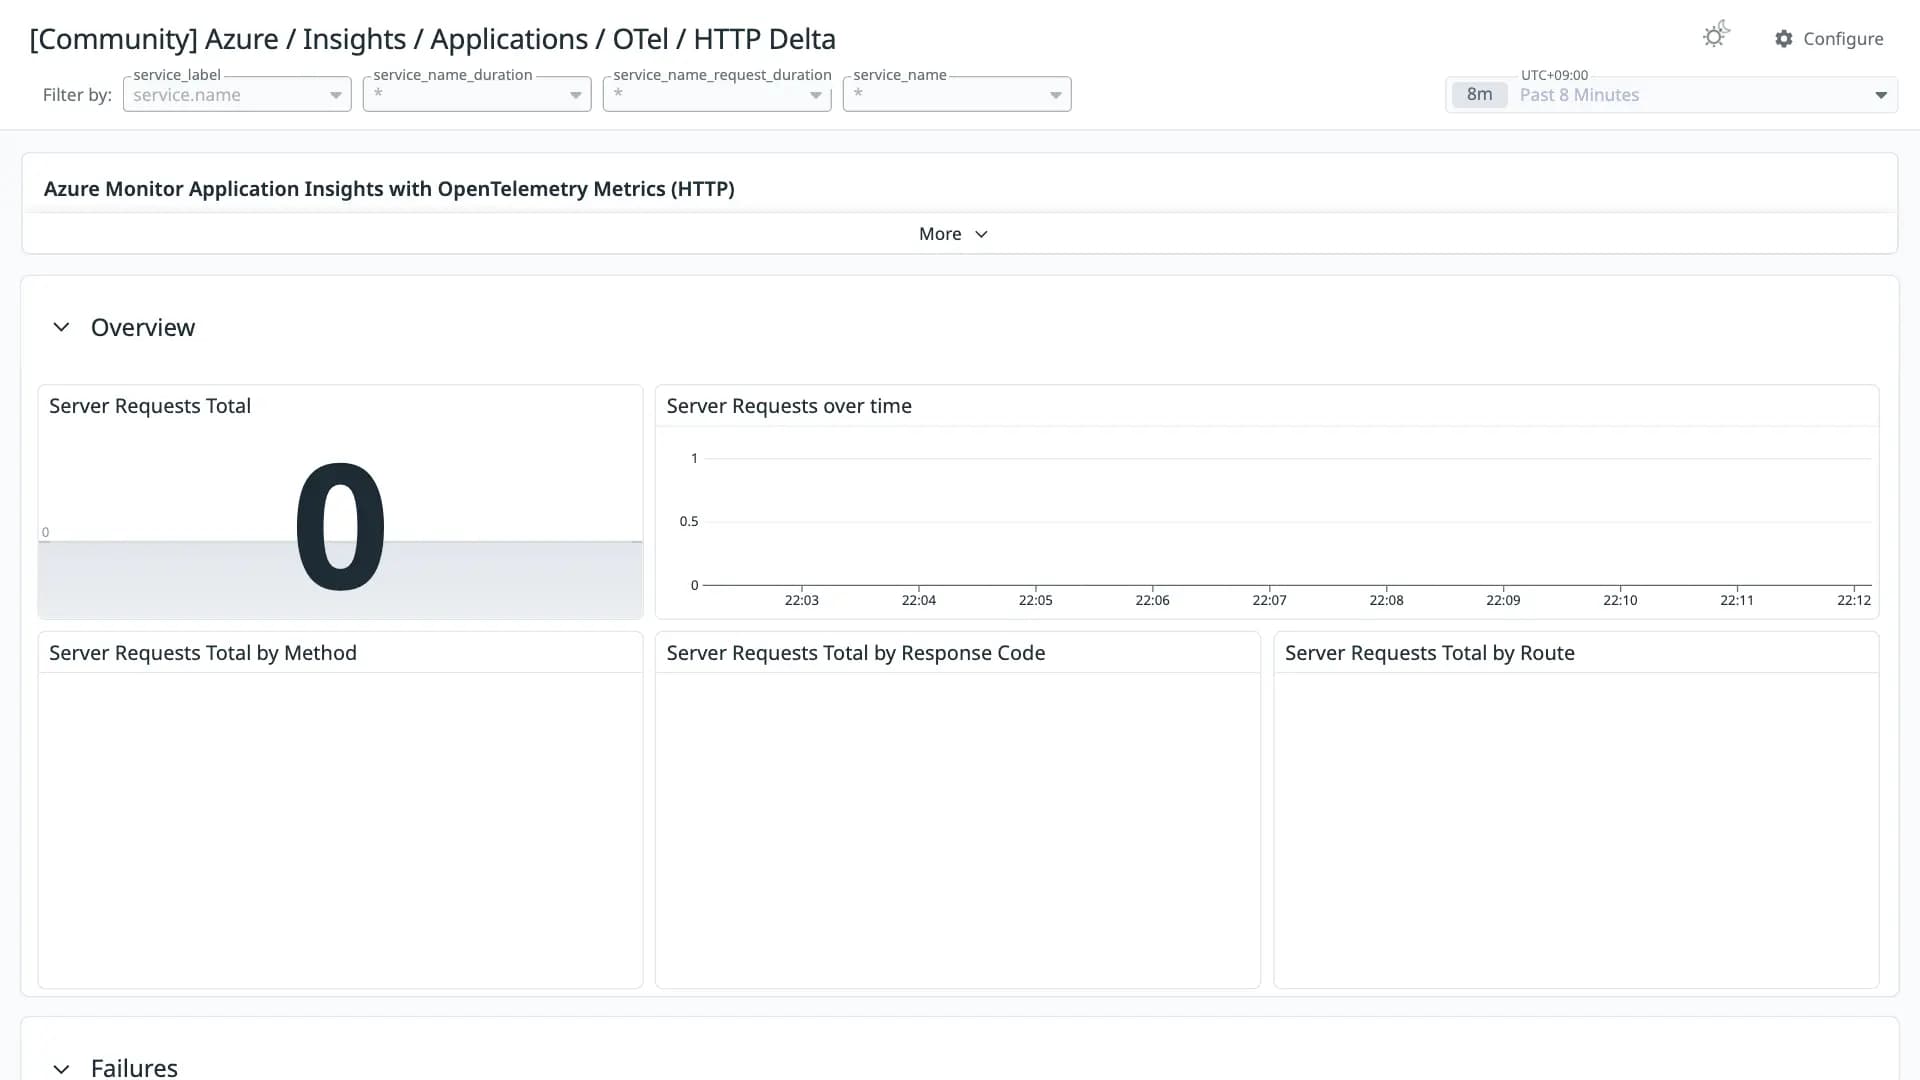Click the Filter by: label
The width and height of the screenshot is (1920, 1080).
tap(77, 95)
